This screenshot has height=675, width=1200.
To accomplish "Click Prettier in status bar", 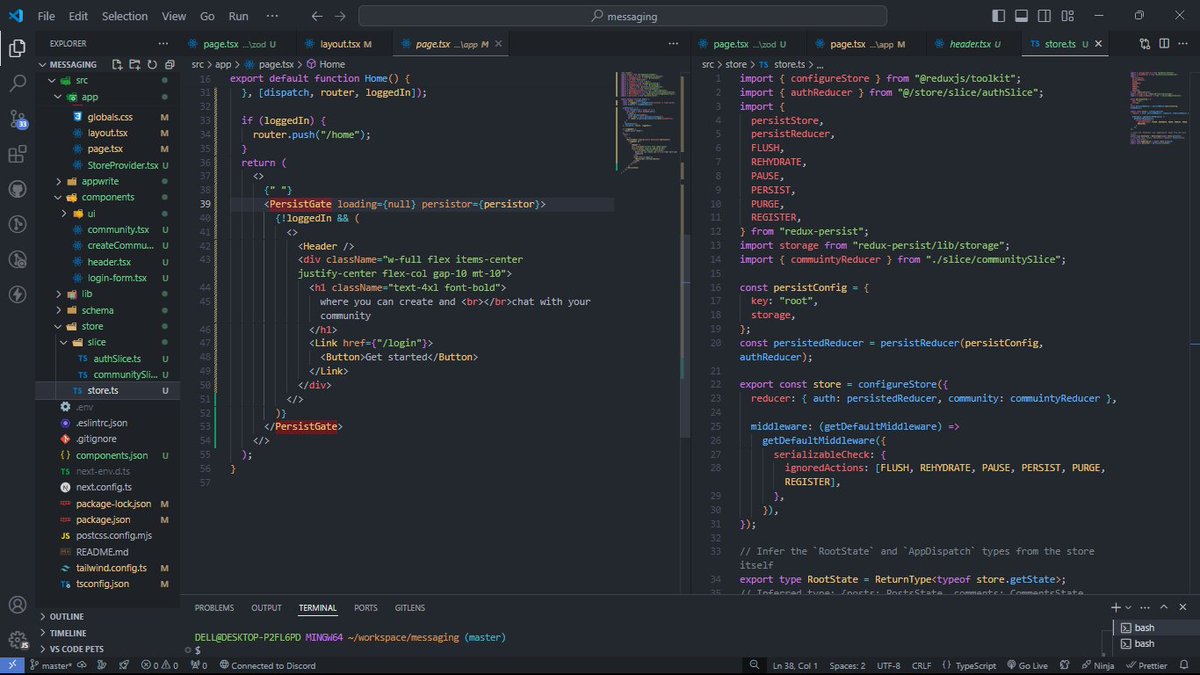I will (x=1145, y=665).
